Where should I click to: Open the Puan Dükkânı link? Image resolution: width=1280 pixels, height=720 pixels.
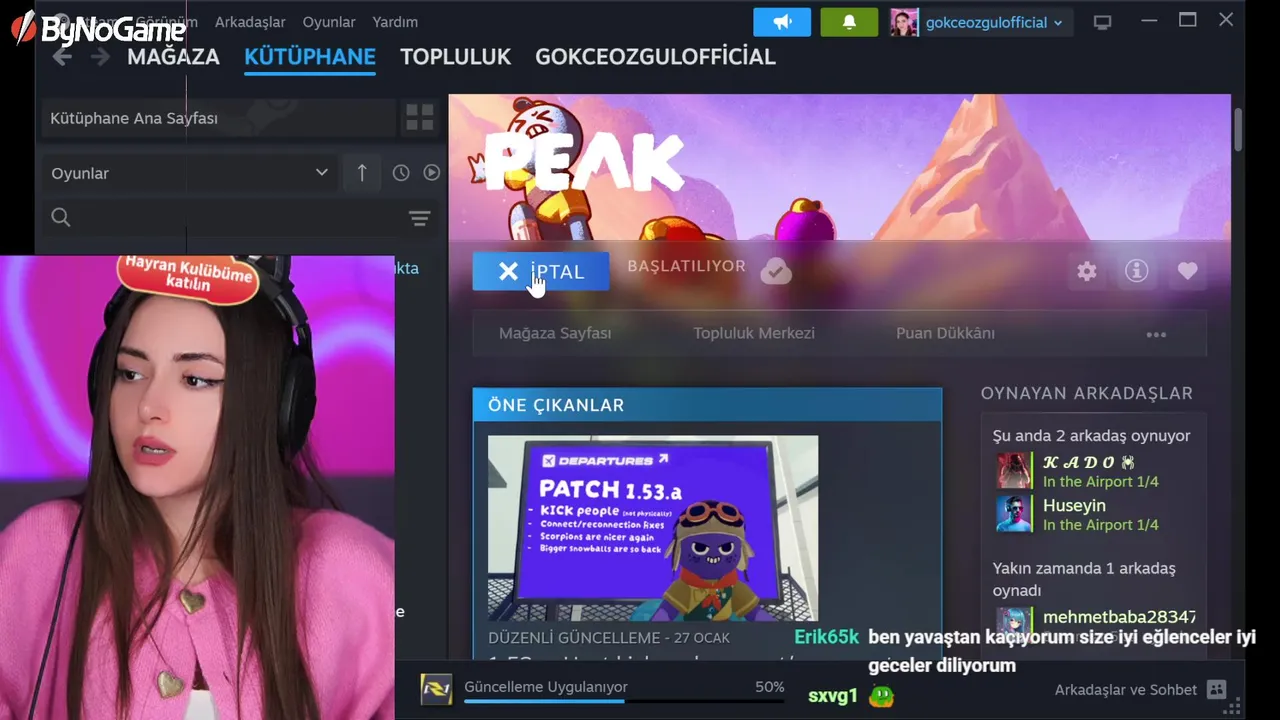pos(945,333)
